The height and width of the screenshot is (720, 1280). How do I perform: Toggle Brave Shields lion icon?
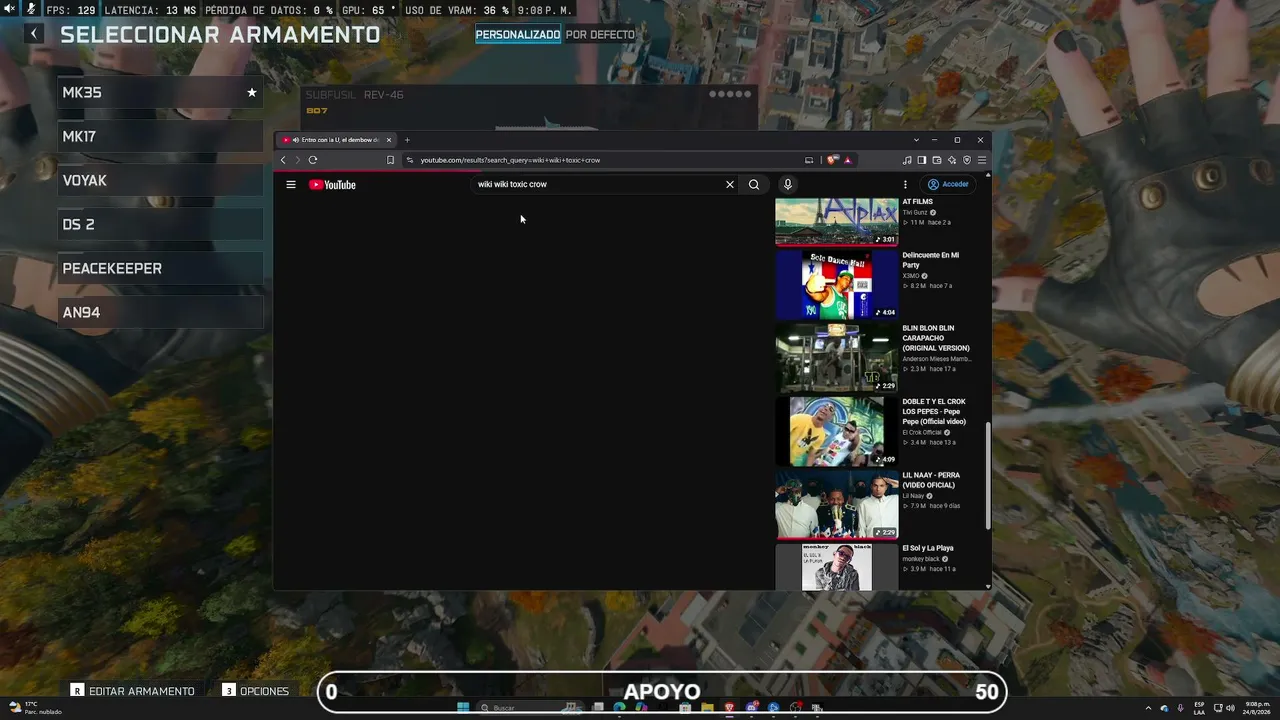832,160
